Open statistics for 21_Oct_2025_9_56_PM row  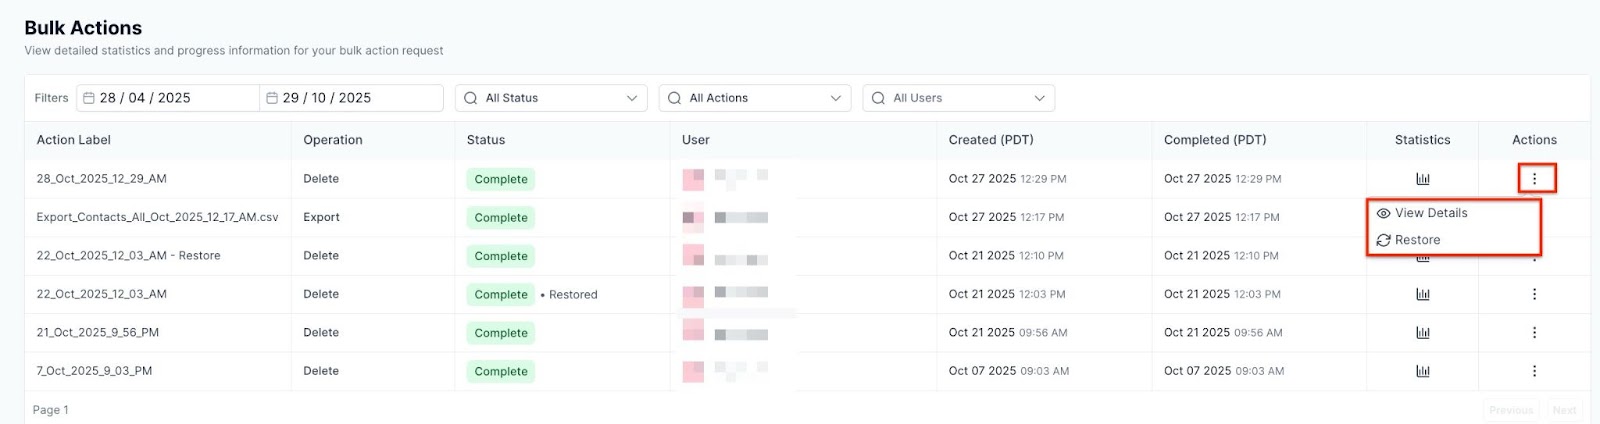point(1422,333)
